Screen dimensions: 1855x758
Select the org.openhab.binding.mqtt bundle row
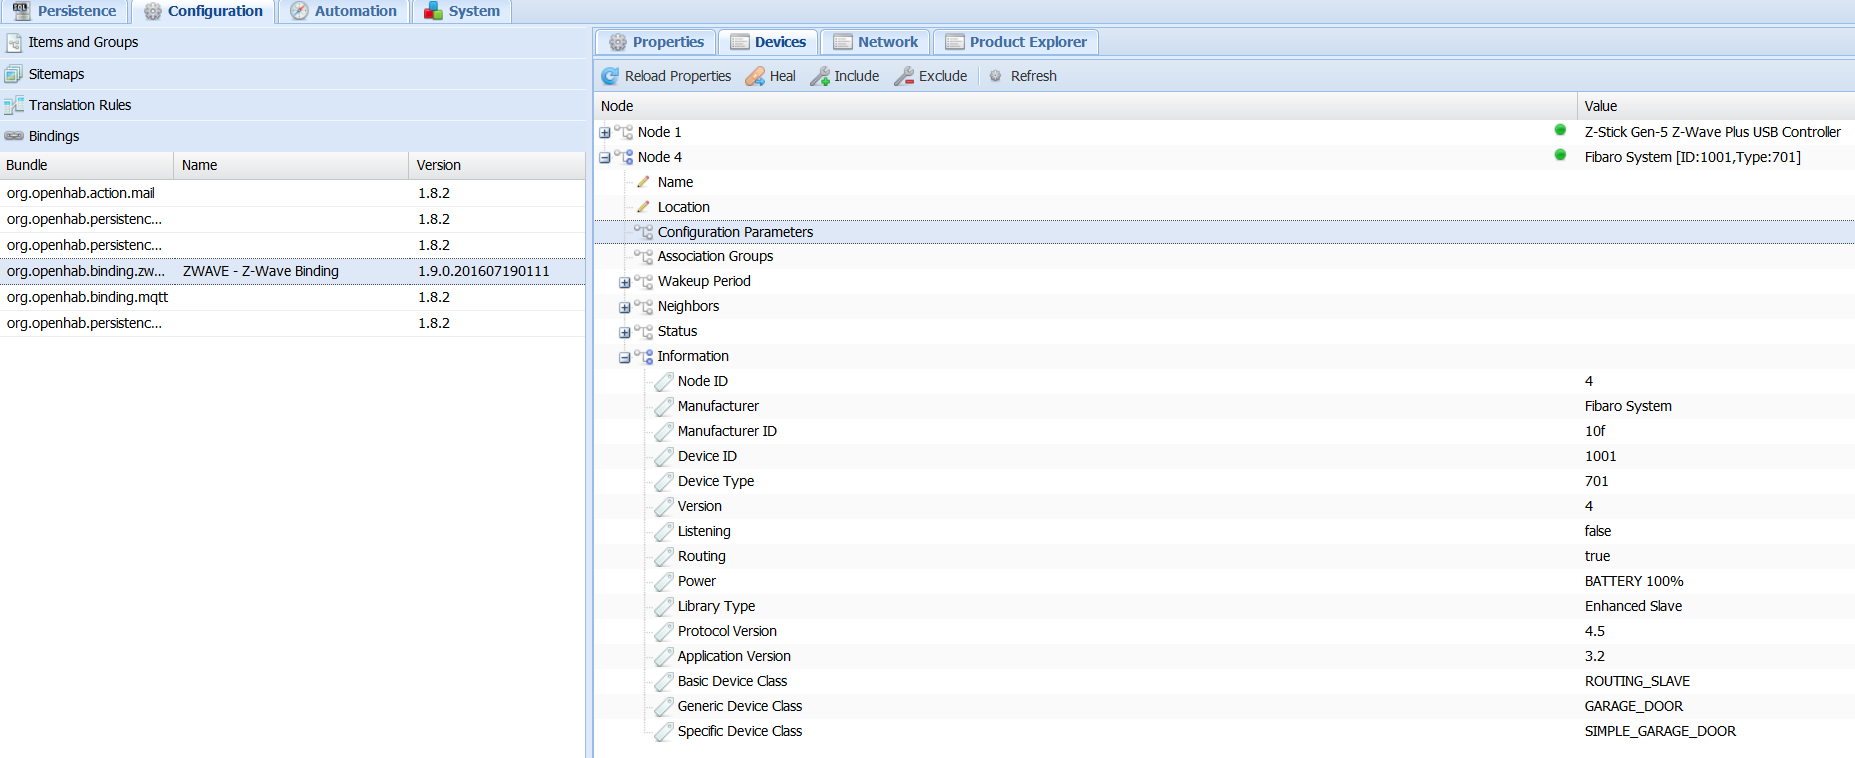[x=88, y=297]
